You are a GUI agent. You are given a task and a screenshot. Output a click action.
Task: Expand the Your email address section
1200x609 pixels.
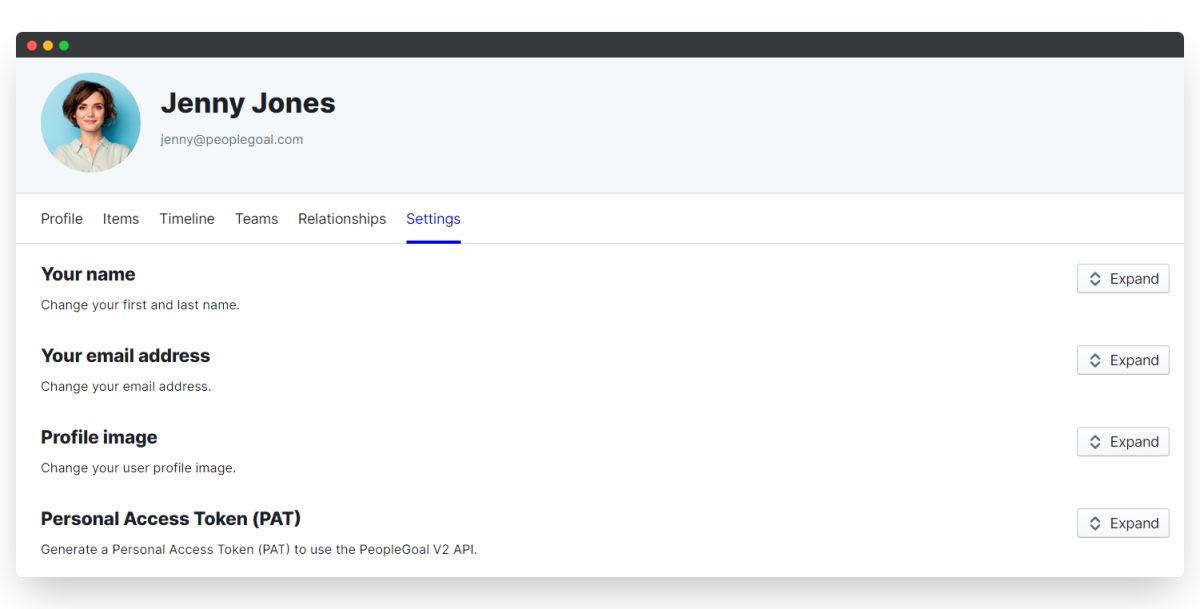pos(1123,360)
